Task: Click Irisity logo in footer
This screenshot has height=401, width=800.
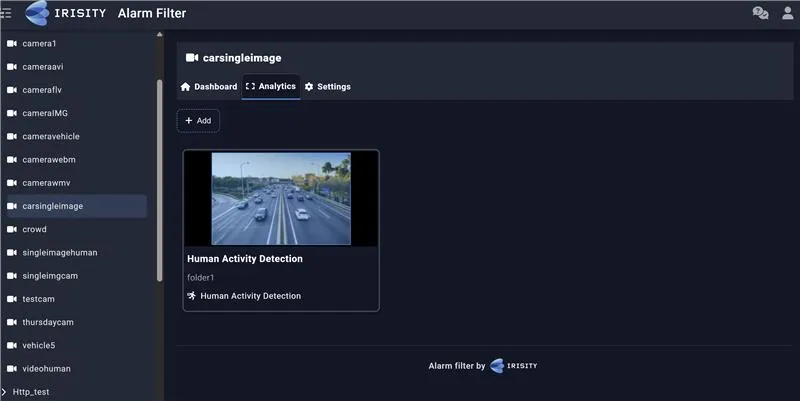Action: click(513, 366)
